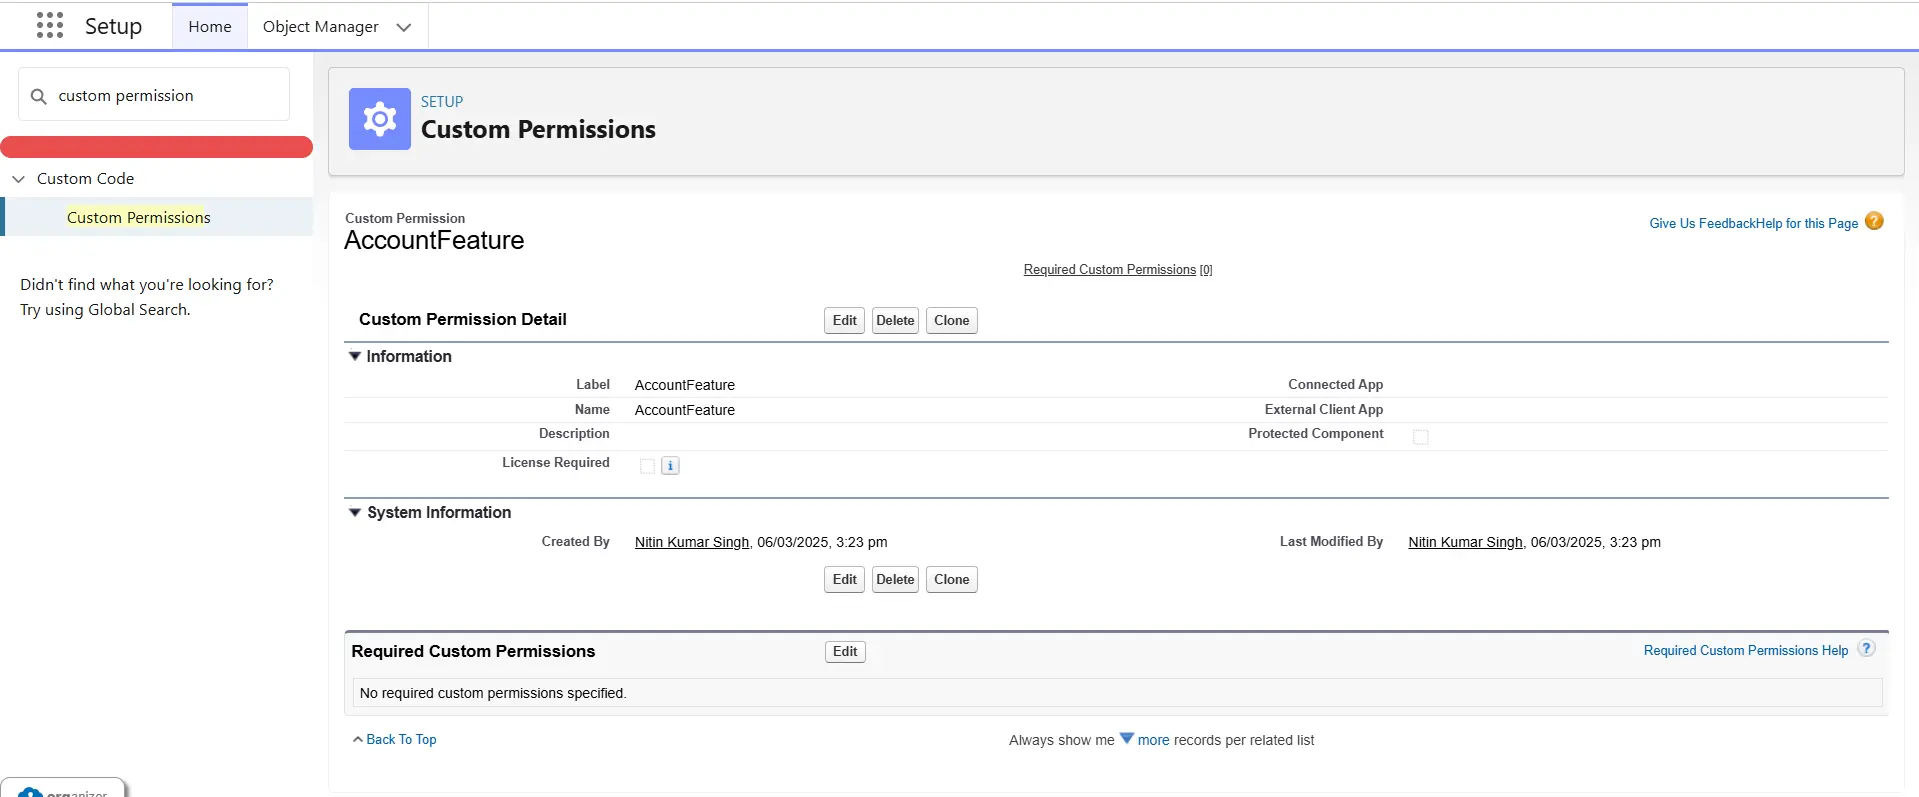The width and height of the screenshot is (1919, 797).
Task: Open the Object Manager dropdown chevron
Action: click(x=404, y=27)
